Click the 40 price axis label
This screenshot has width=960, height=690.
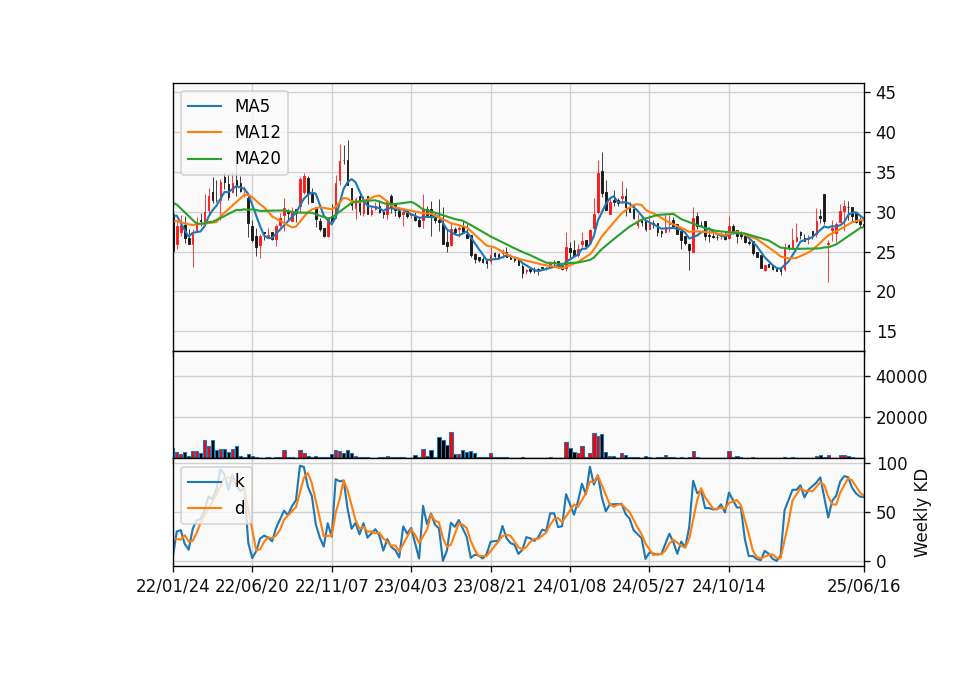coord(885,133)
